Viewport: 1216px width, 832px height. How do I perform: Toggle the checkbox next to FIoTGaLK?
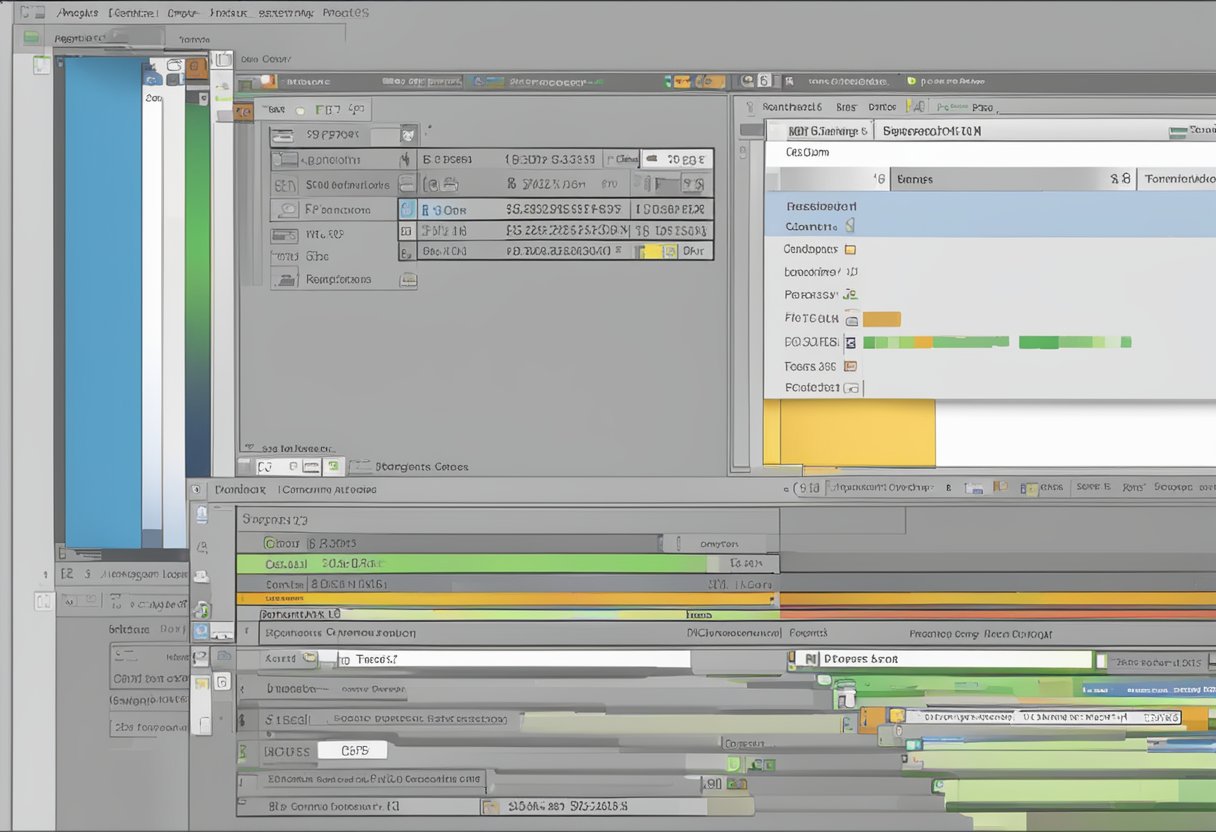851,319
